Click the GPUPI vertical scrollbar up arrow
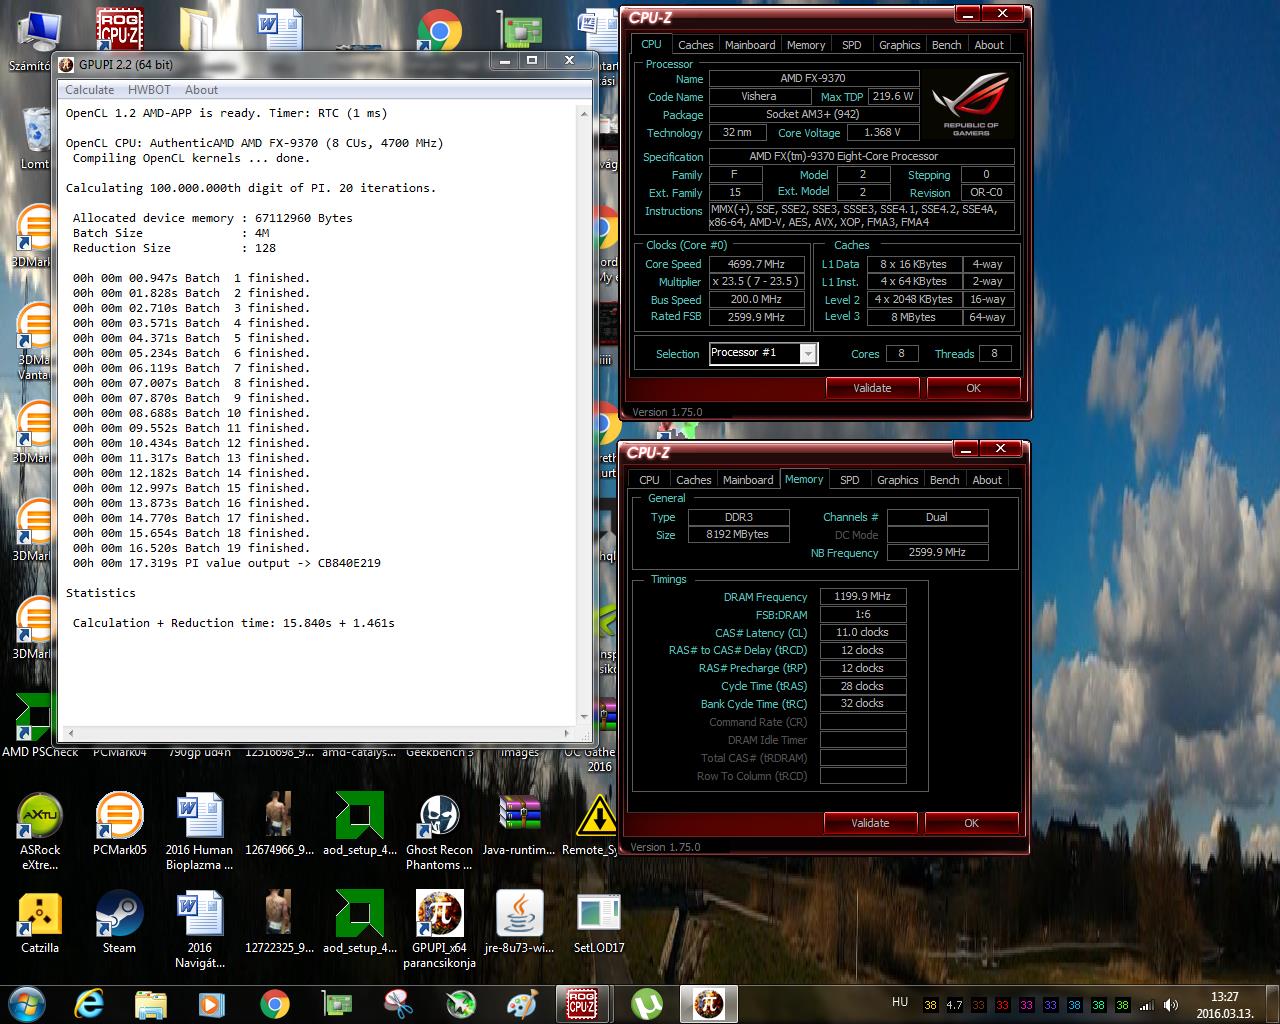Viewport: 1280px width, 1024px height. (x=584, y=114)
